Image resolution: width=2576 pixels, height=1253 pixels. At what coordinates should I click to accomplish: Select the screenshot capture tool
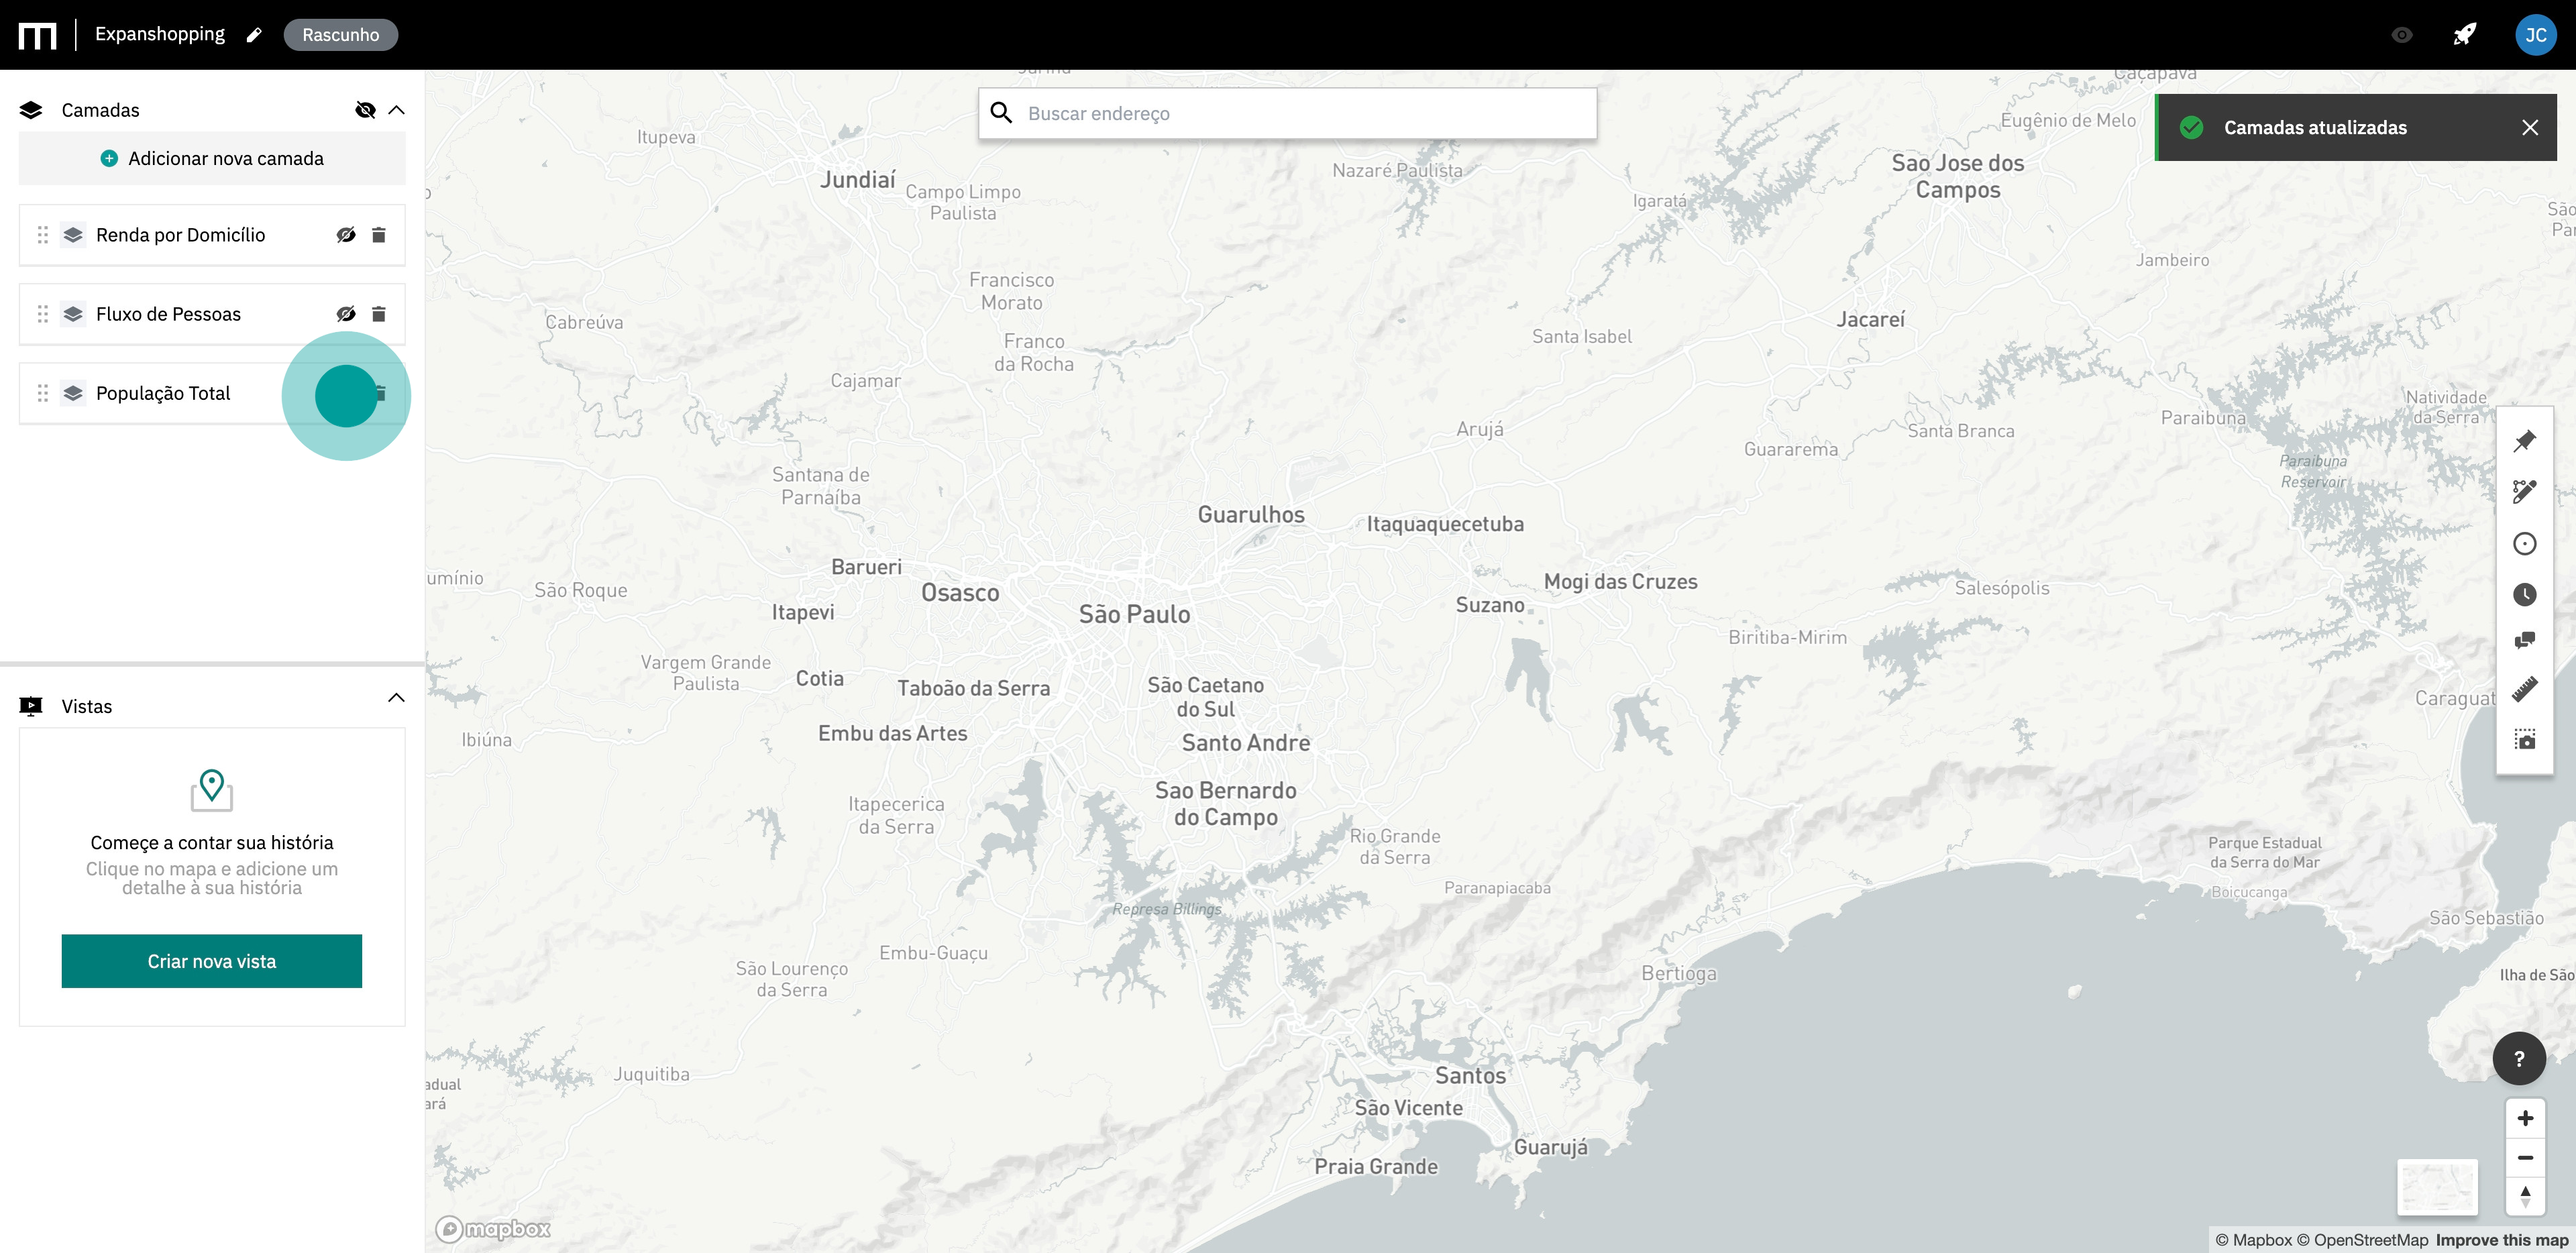coord(2524,739)
